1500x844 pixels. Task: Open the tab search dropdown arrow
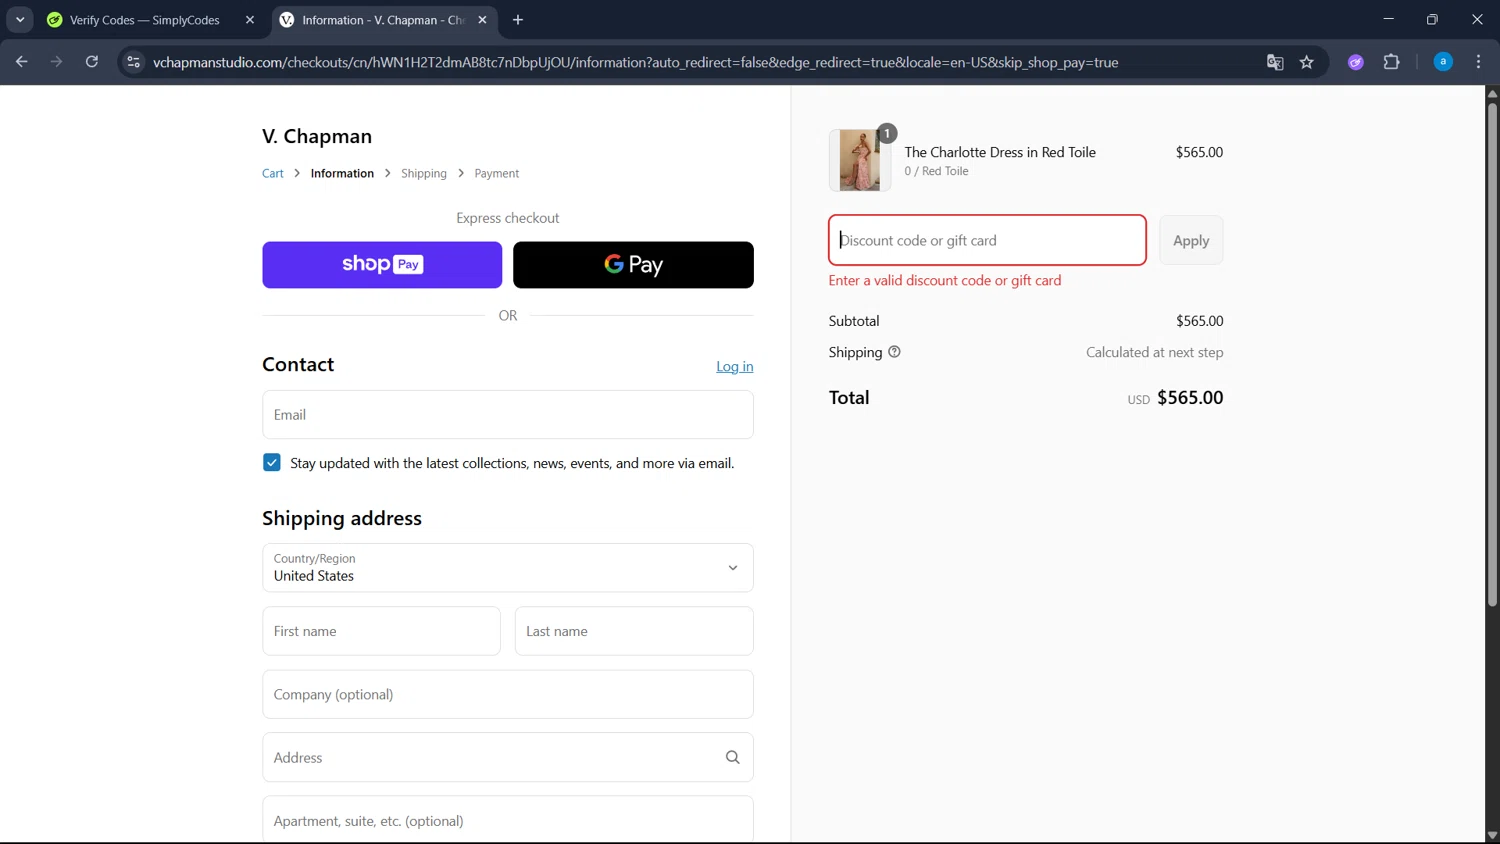pos(20,19)
